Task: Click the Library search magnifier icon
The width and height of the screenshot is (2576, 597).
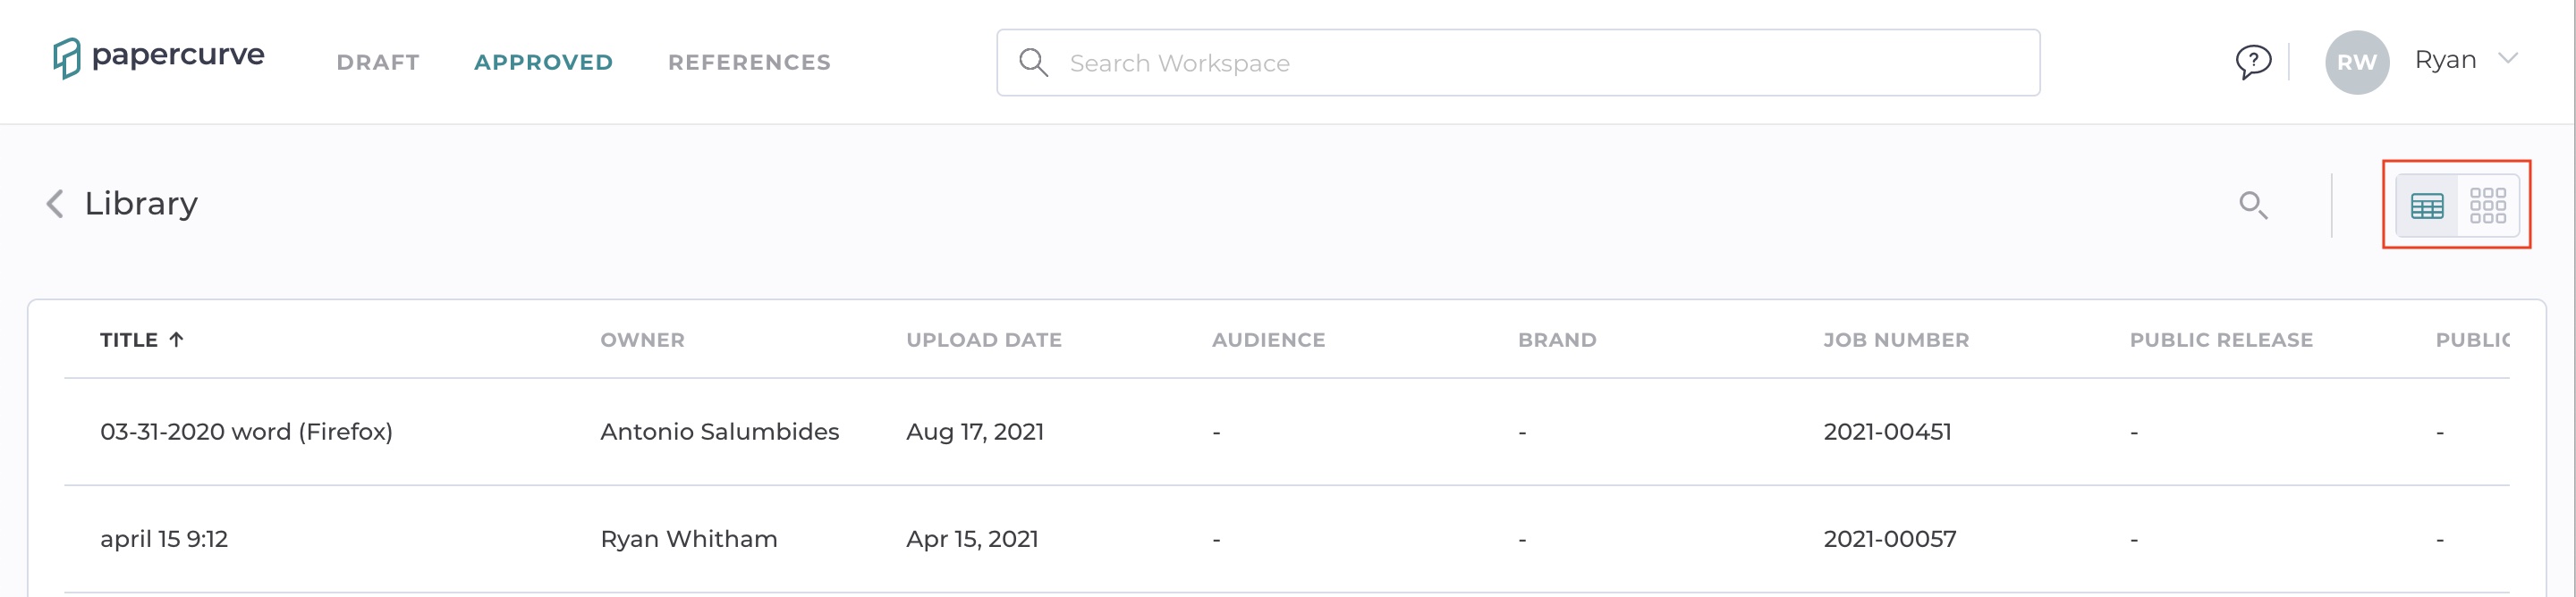Action: tap(2252, 205)
